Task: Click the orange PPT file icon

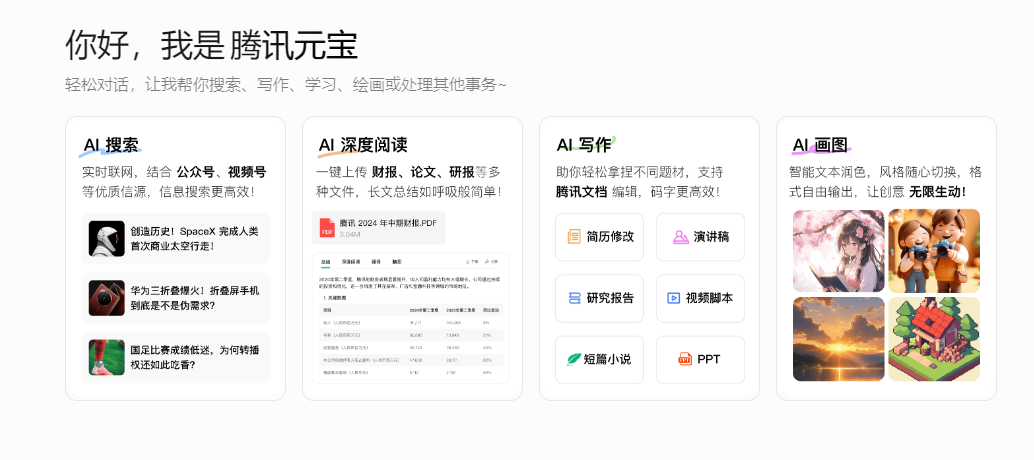Action: 685,359
